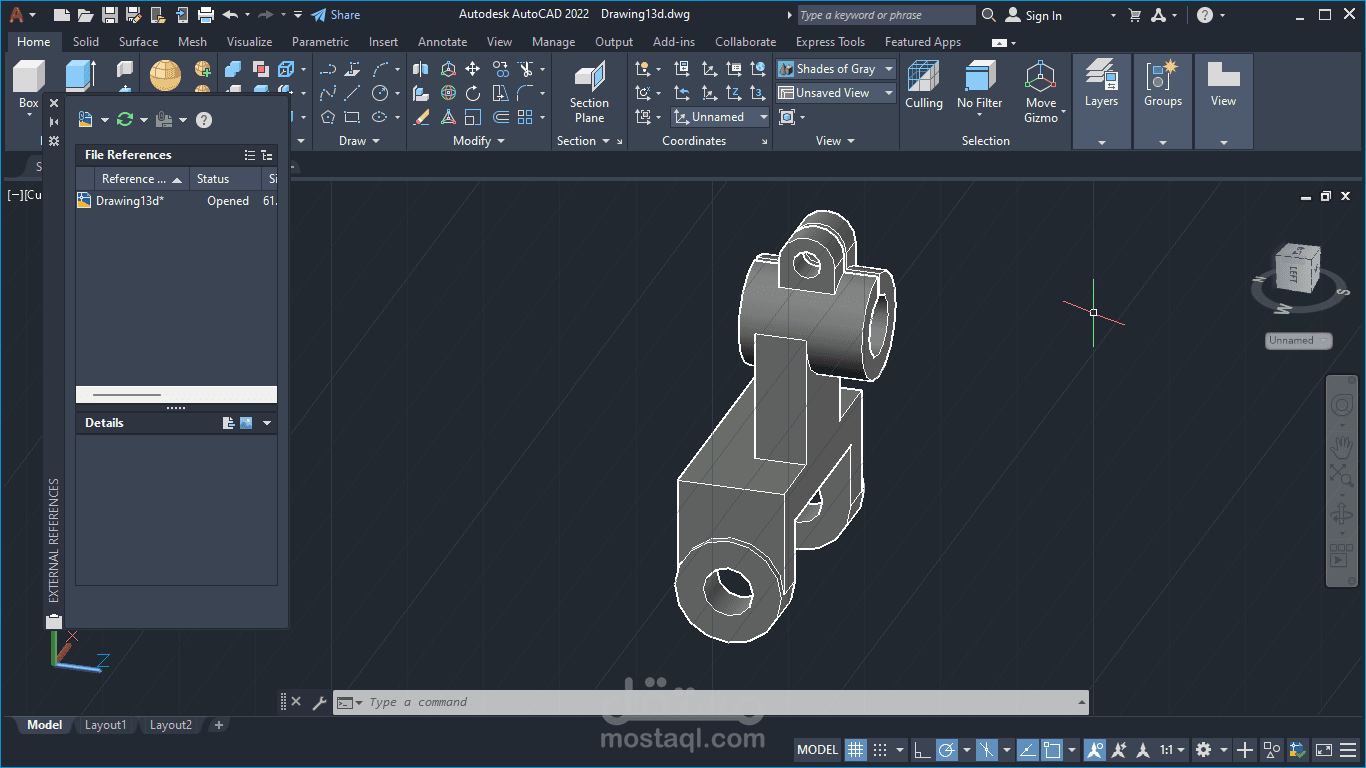This screenshot has width=1366, height=768.
Task: Toggle Polar tracking in status bar
Action: pyautogui.click(x=946, y=749)
